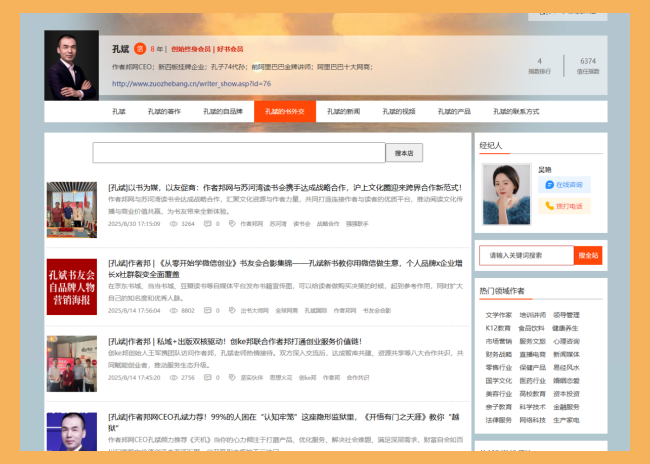Click the comment icon on first article
650x464 pixels.
point(207,224)
